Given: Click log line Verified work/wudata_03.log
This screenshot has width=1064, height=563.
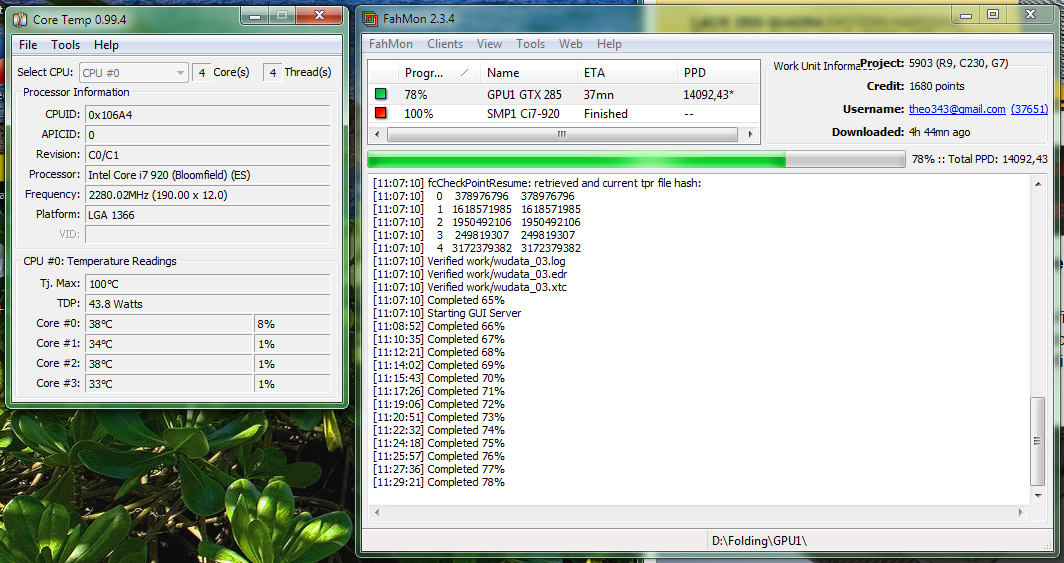Looking at the screenshot, I should pyautogui.click(x=469, y=261).
